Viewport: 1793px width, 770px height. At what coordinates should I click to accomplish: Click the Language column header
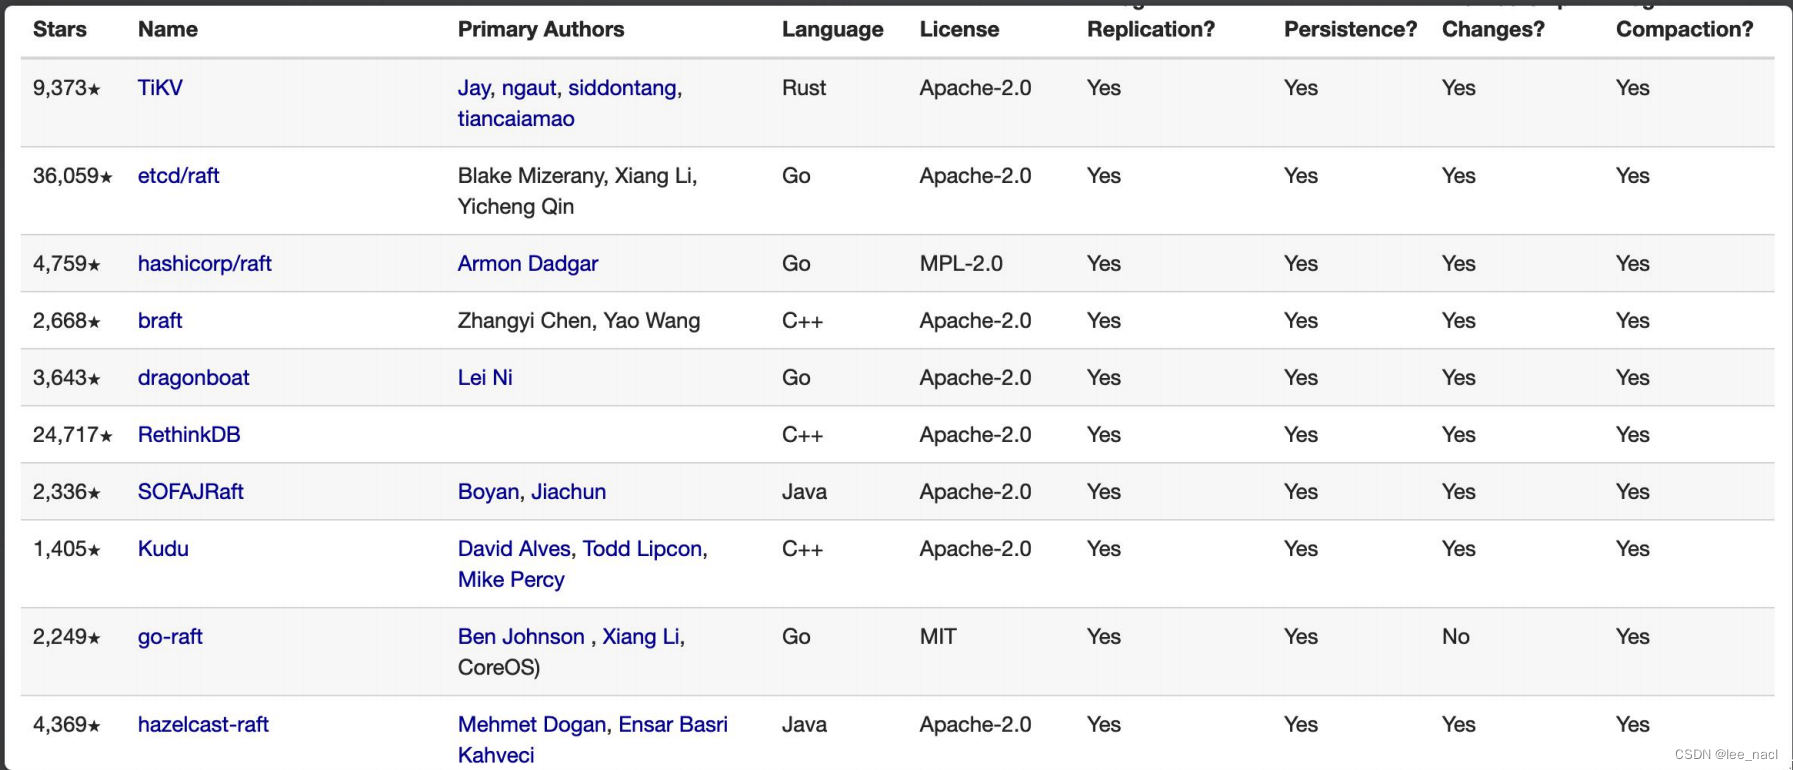(x=832, y=30)
